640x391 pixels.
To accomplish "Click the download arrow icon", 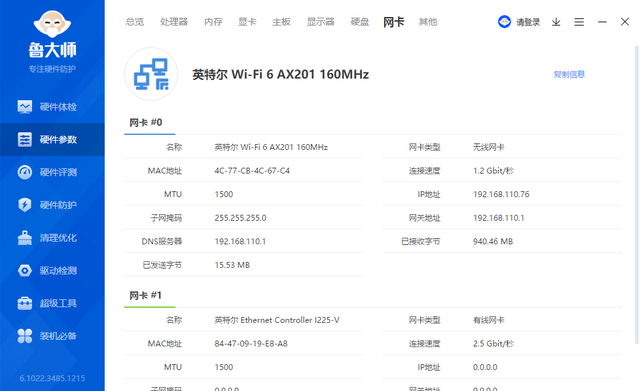I will click(x=556, y=22).
